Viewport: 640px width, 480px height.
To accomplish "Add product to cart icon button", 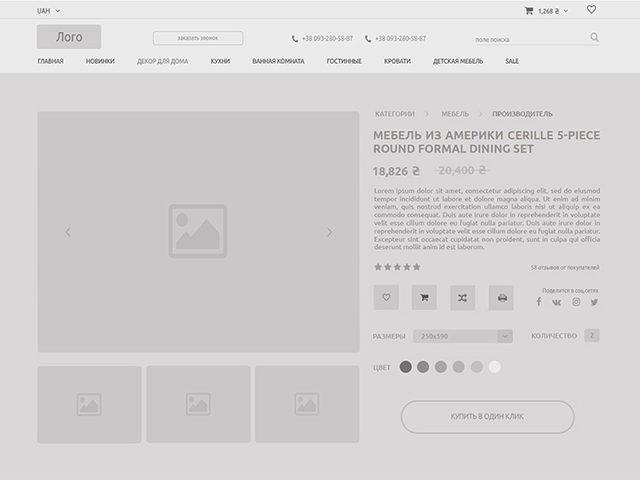I will tap(424, 298).
